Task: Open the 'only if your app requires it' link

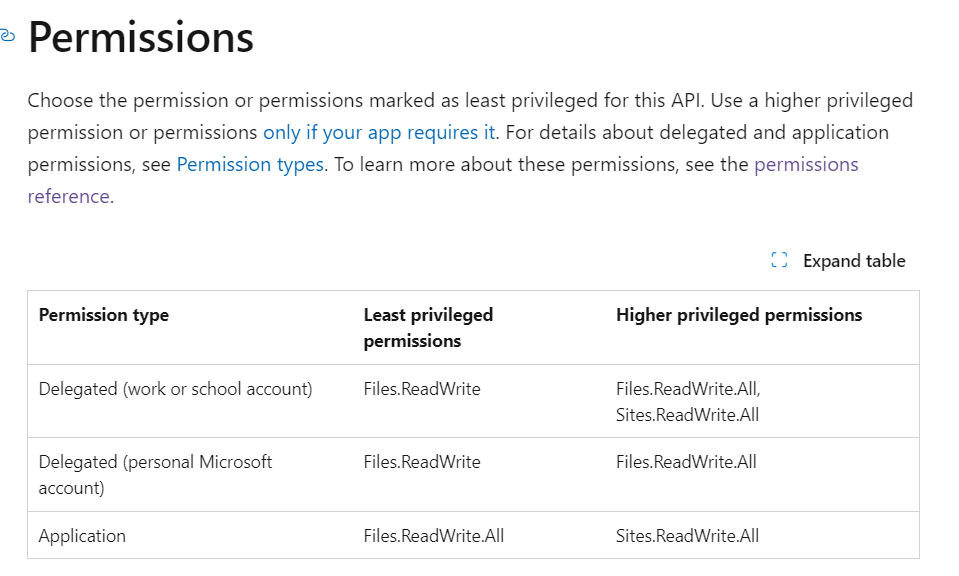Action: (379, 133)
